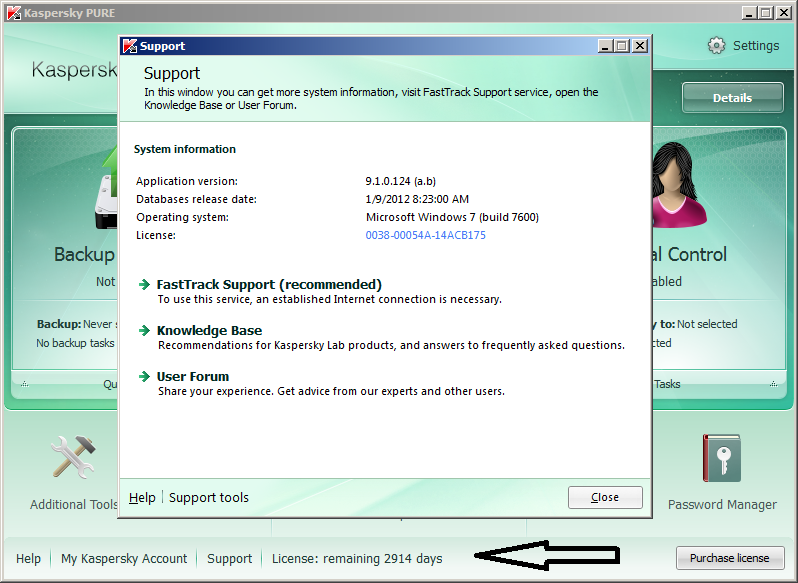
Task: Click Help in main window bottom bar
Action: tap(28, 559)
